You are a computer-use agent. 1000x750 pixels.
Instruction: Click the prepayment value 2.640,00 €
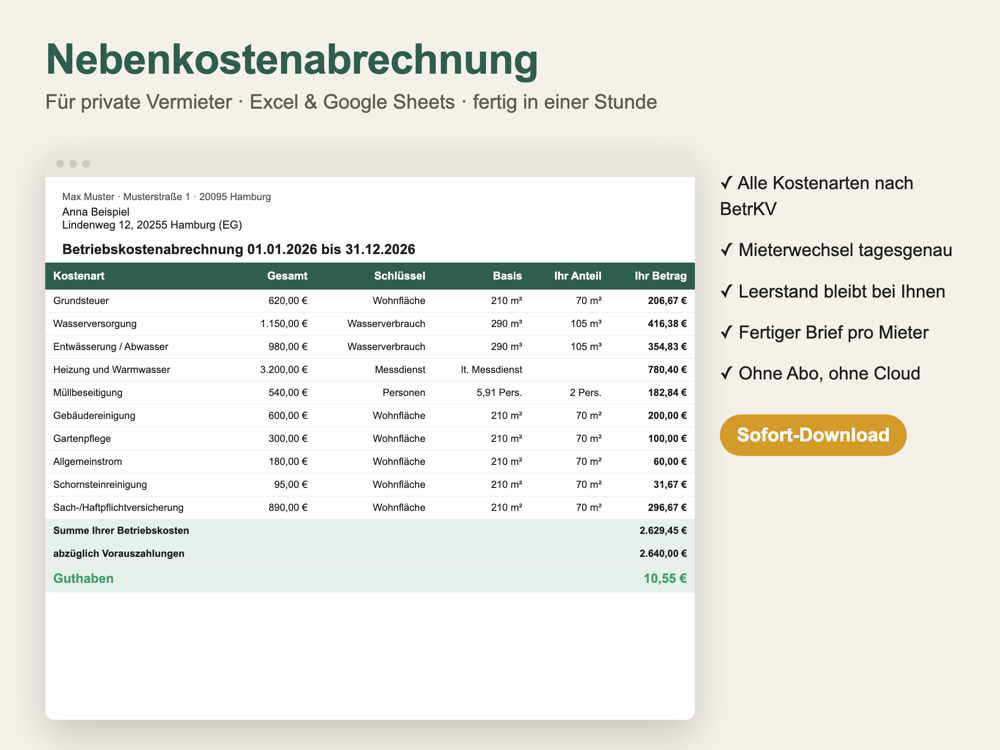pos(663,553)
